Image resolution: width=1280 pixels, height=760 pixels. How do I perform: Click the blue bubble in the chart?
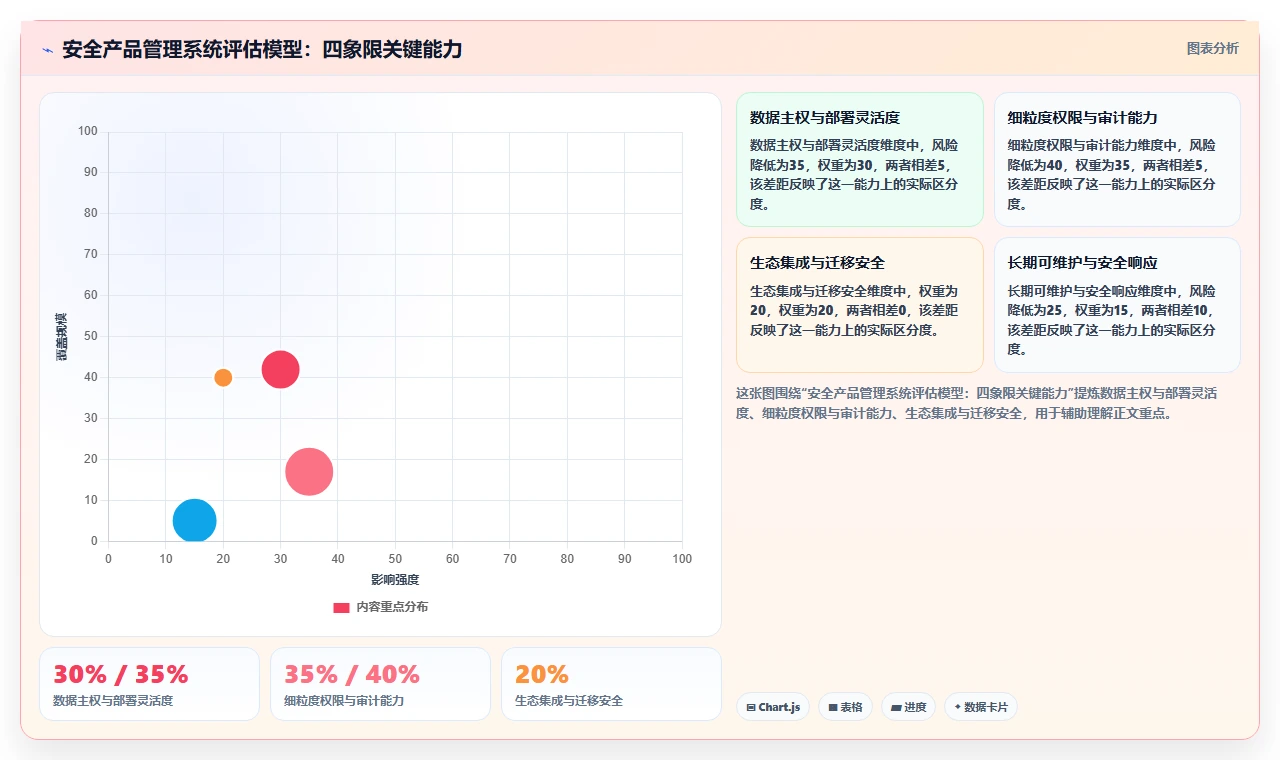(x=194, y=520)
